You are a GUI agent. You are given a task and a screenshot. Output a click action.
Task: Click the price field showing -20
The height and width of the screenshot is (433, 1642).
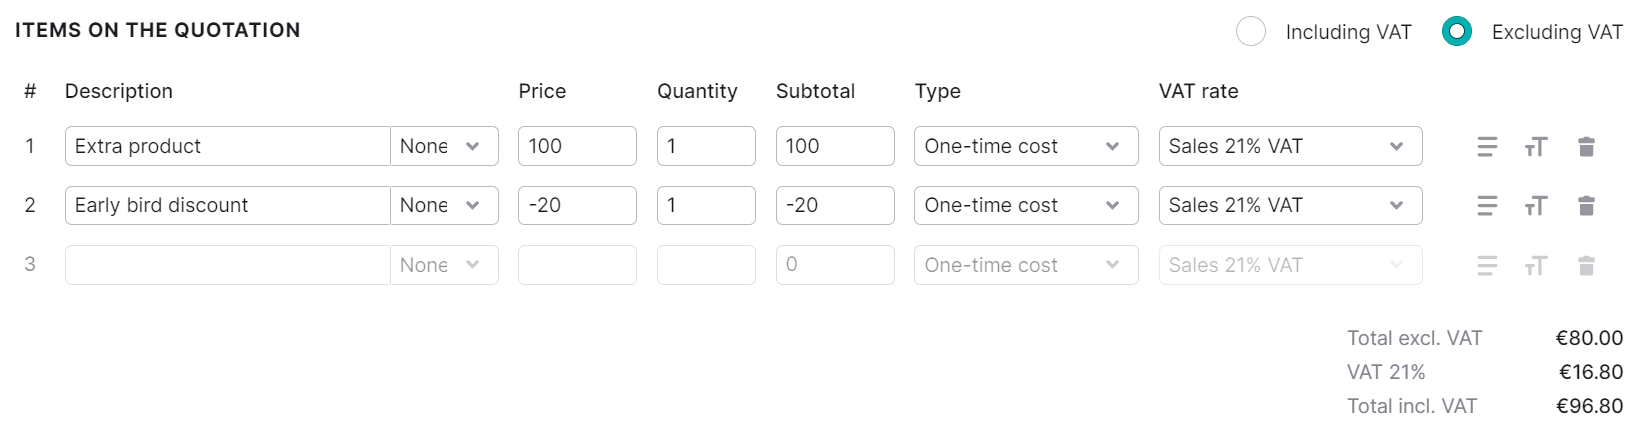[577, 205]
